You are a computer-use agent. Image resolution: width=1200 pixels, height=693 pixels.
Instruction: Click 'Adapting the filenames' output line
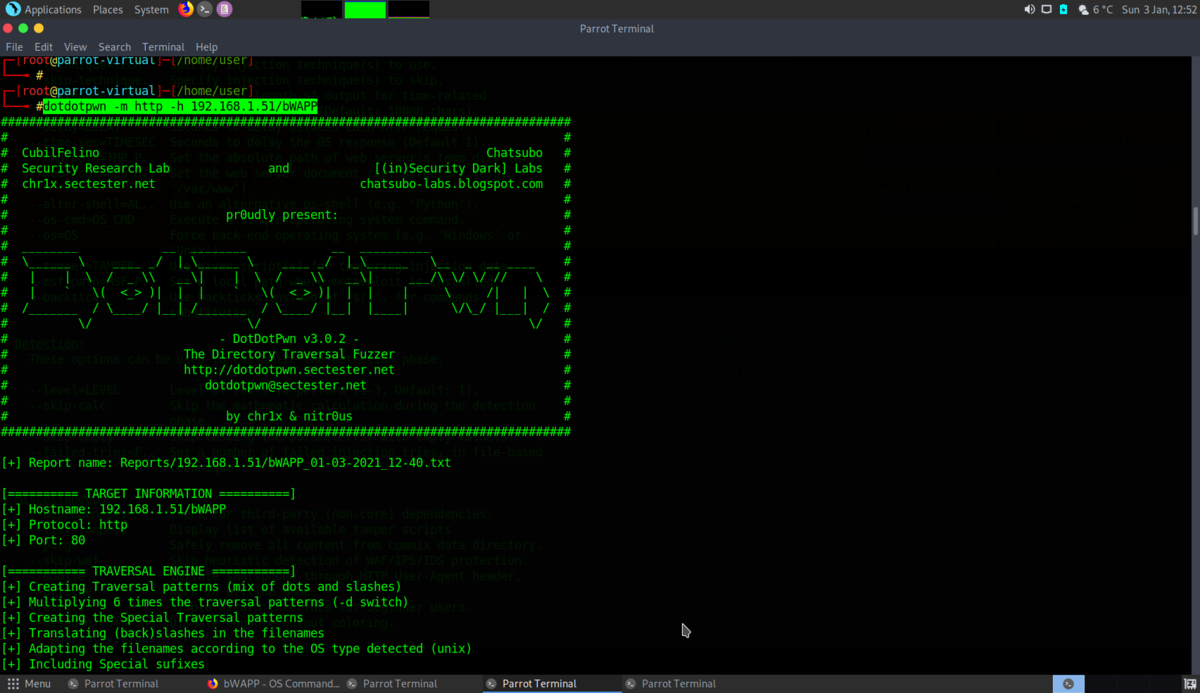click(x=237, y=649)
